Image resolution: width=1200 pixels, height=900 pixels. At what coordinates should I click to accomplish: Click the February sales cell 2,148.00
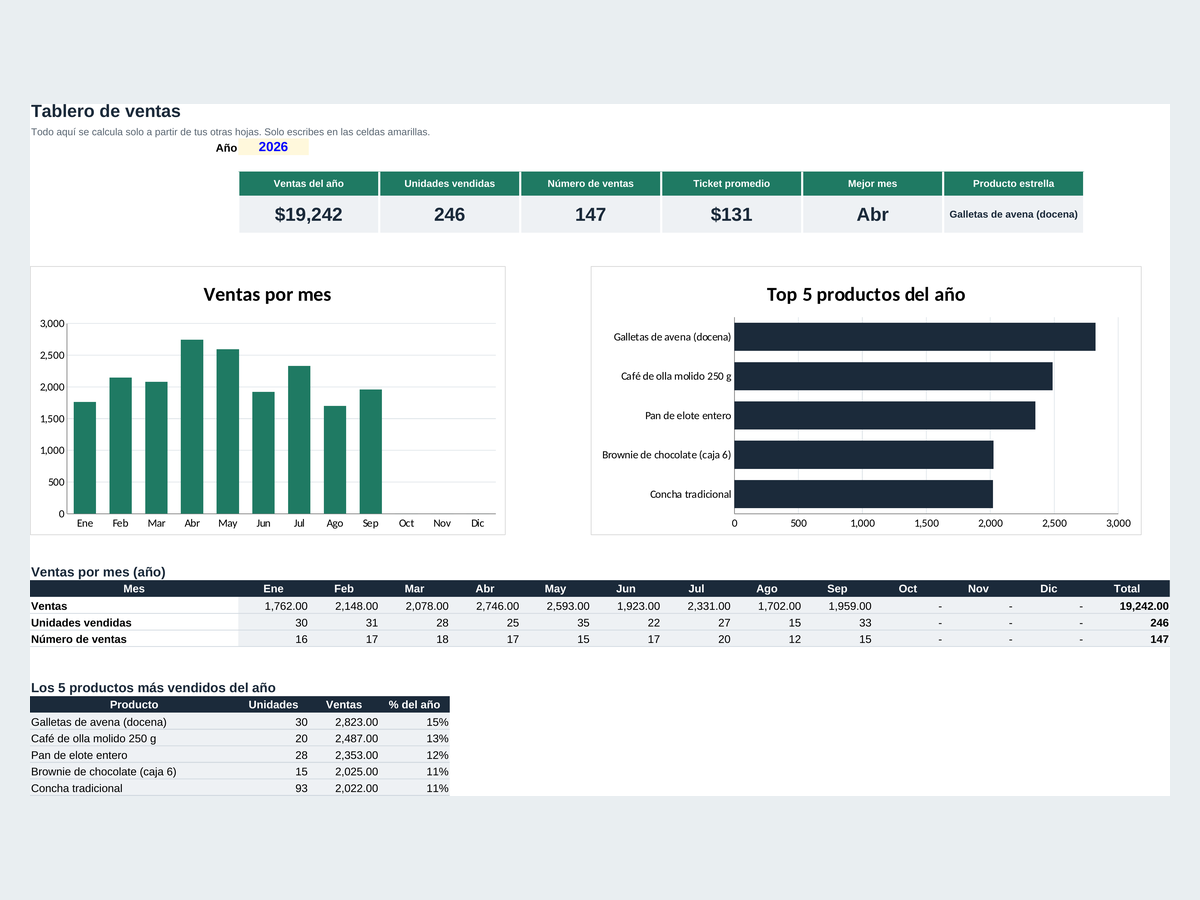point(344,606)
